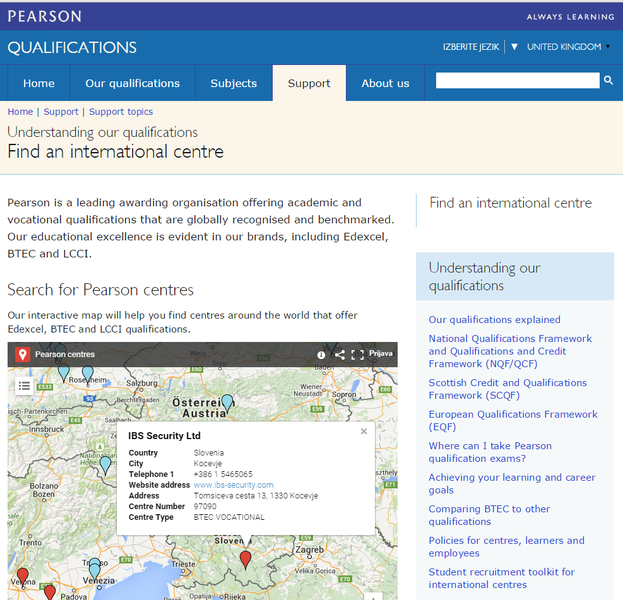Image resolution: width=623 pixels, height=600 pixels.
Task: Click the Find an international centre sidebar heading
Action: (x=511, y=203)
